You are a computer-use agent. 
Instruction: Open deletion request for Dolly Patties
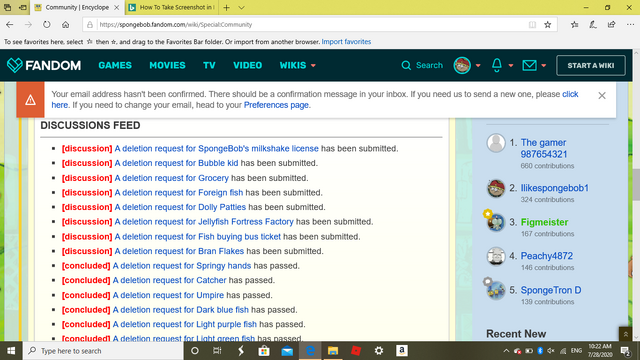click(180, 207)
